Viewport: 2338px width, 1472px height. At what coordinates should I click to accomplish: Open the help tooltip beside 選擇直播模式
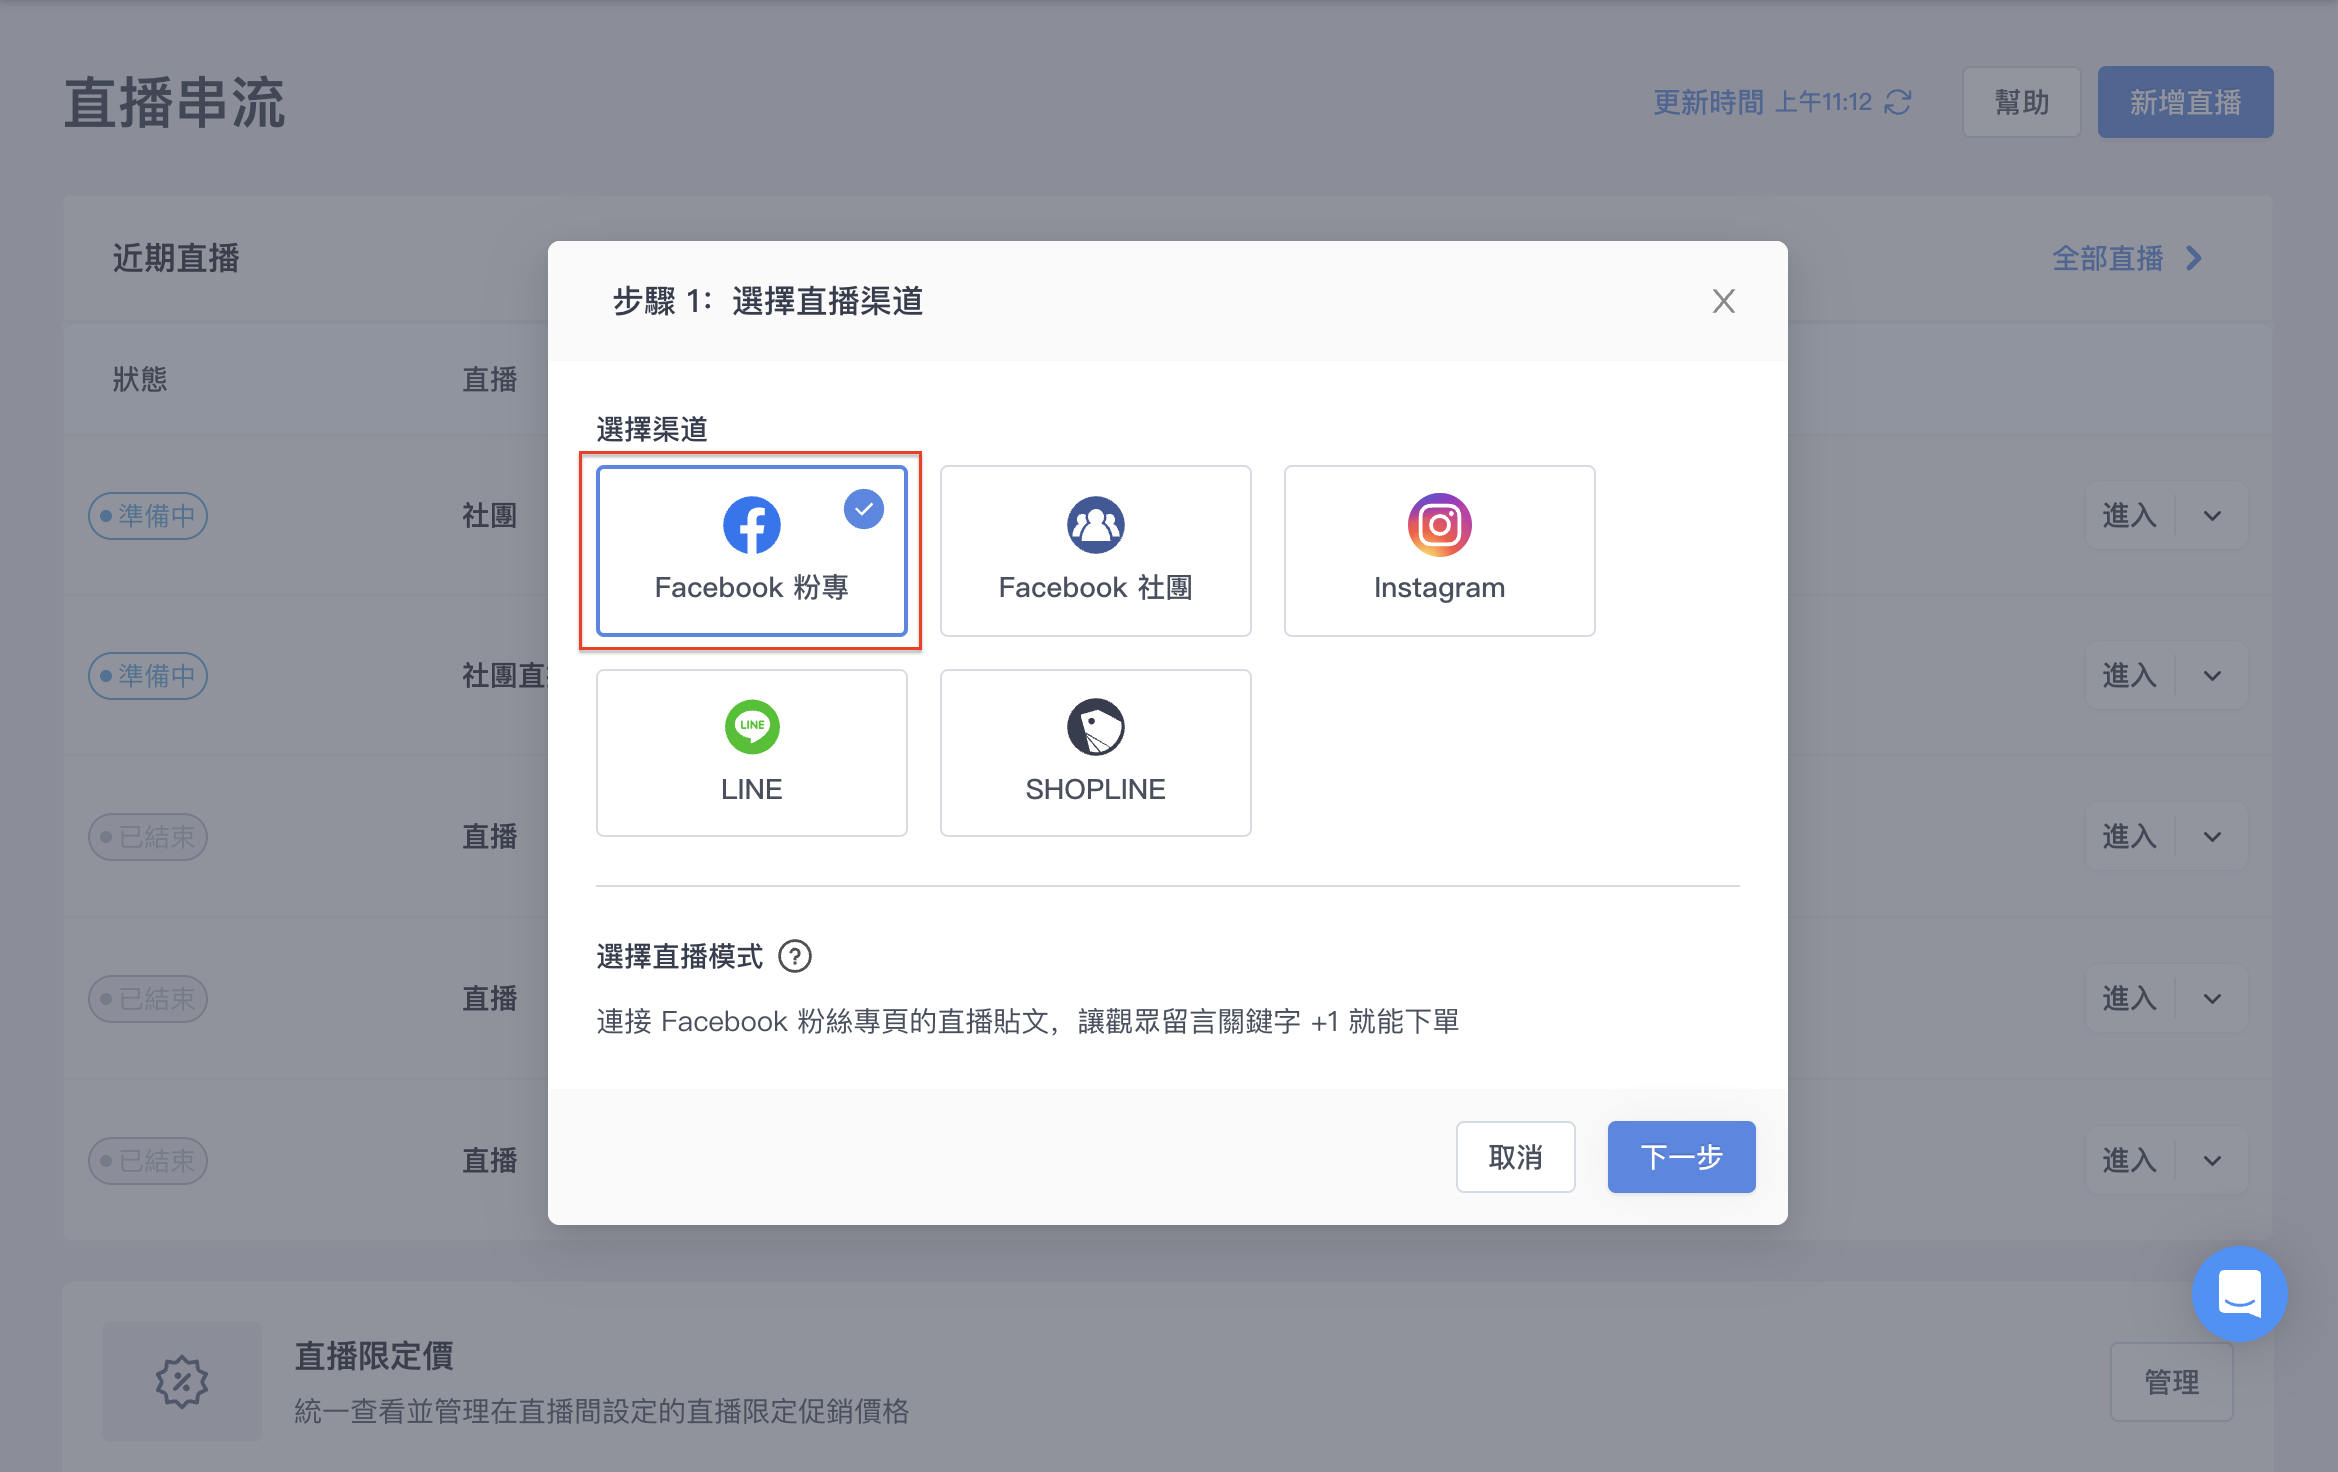pyautogui.click(x=795, y=957)
